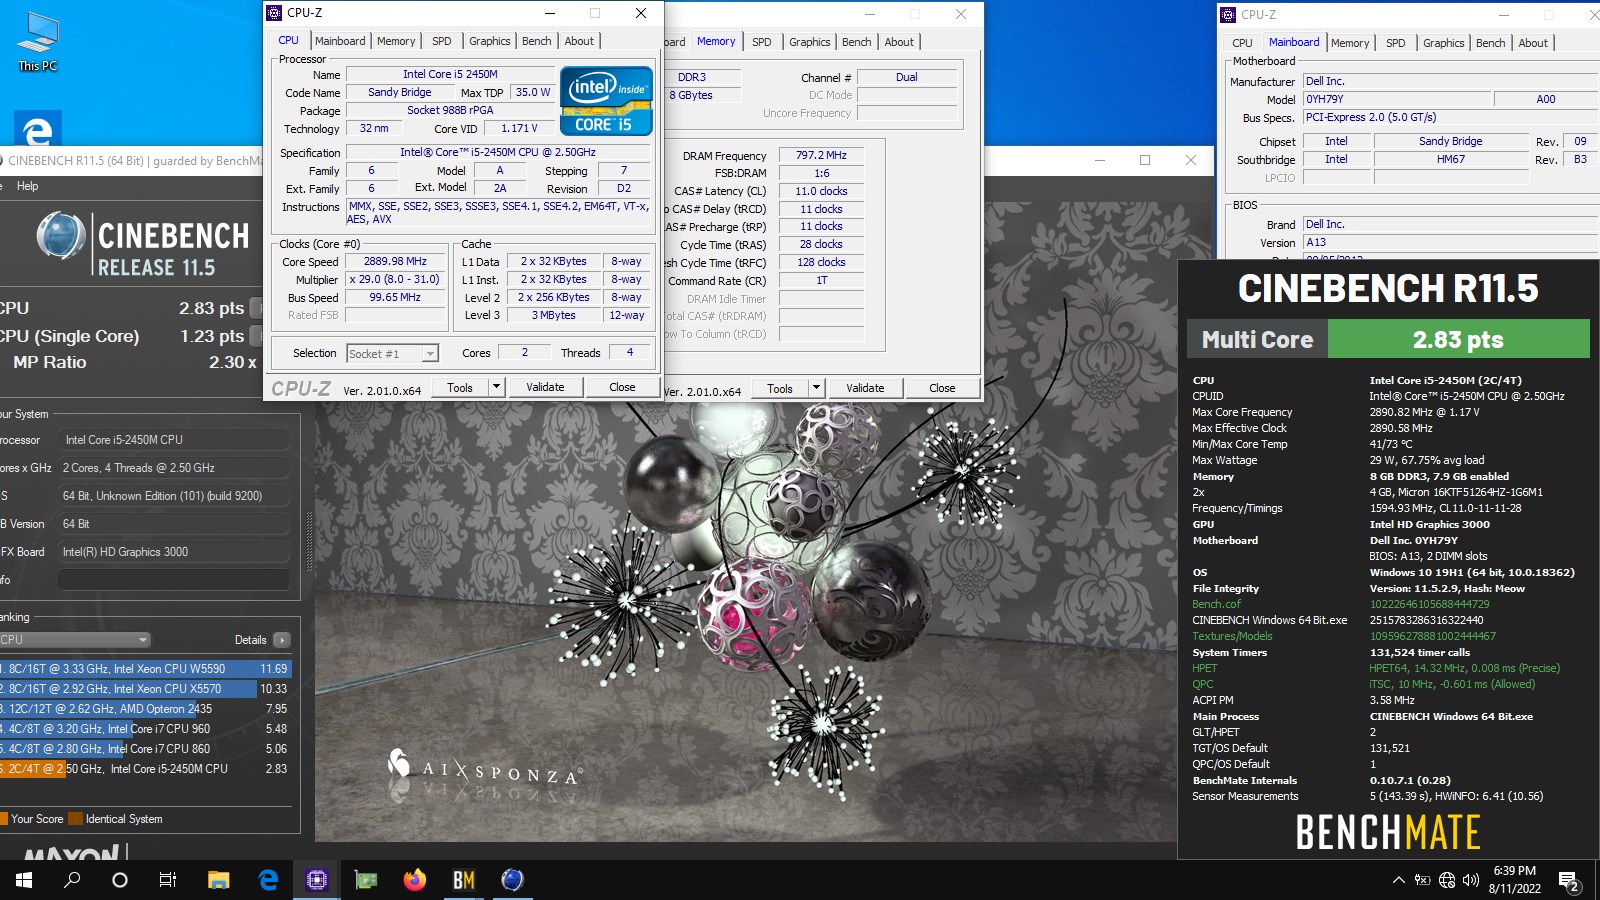Open the Bench tab in the rightmost CPU-Z window
This screenshot has width=1600, height=900.
pos(1490,43)
